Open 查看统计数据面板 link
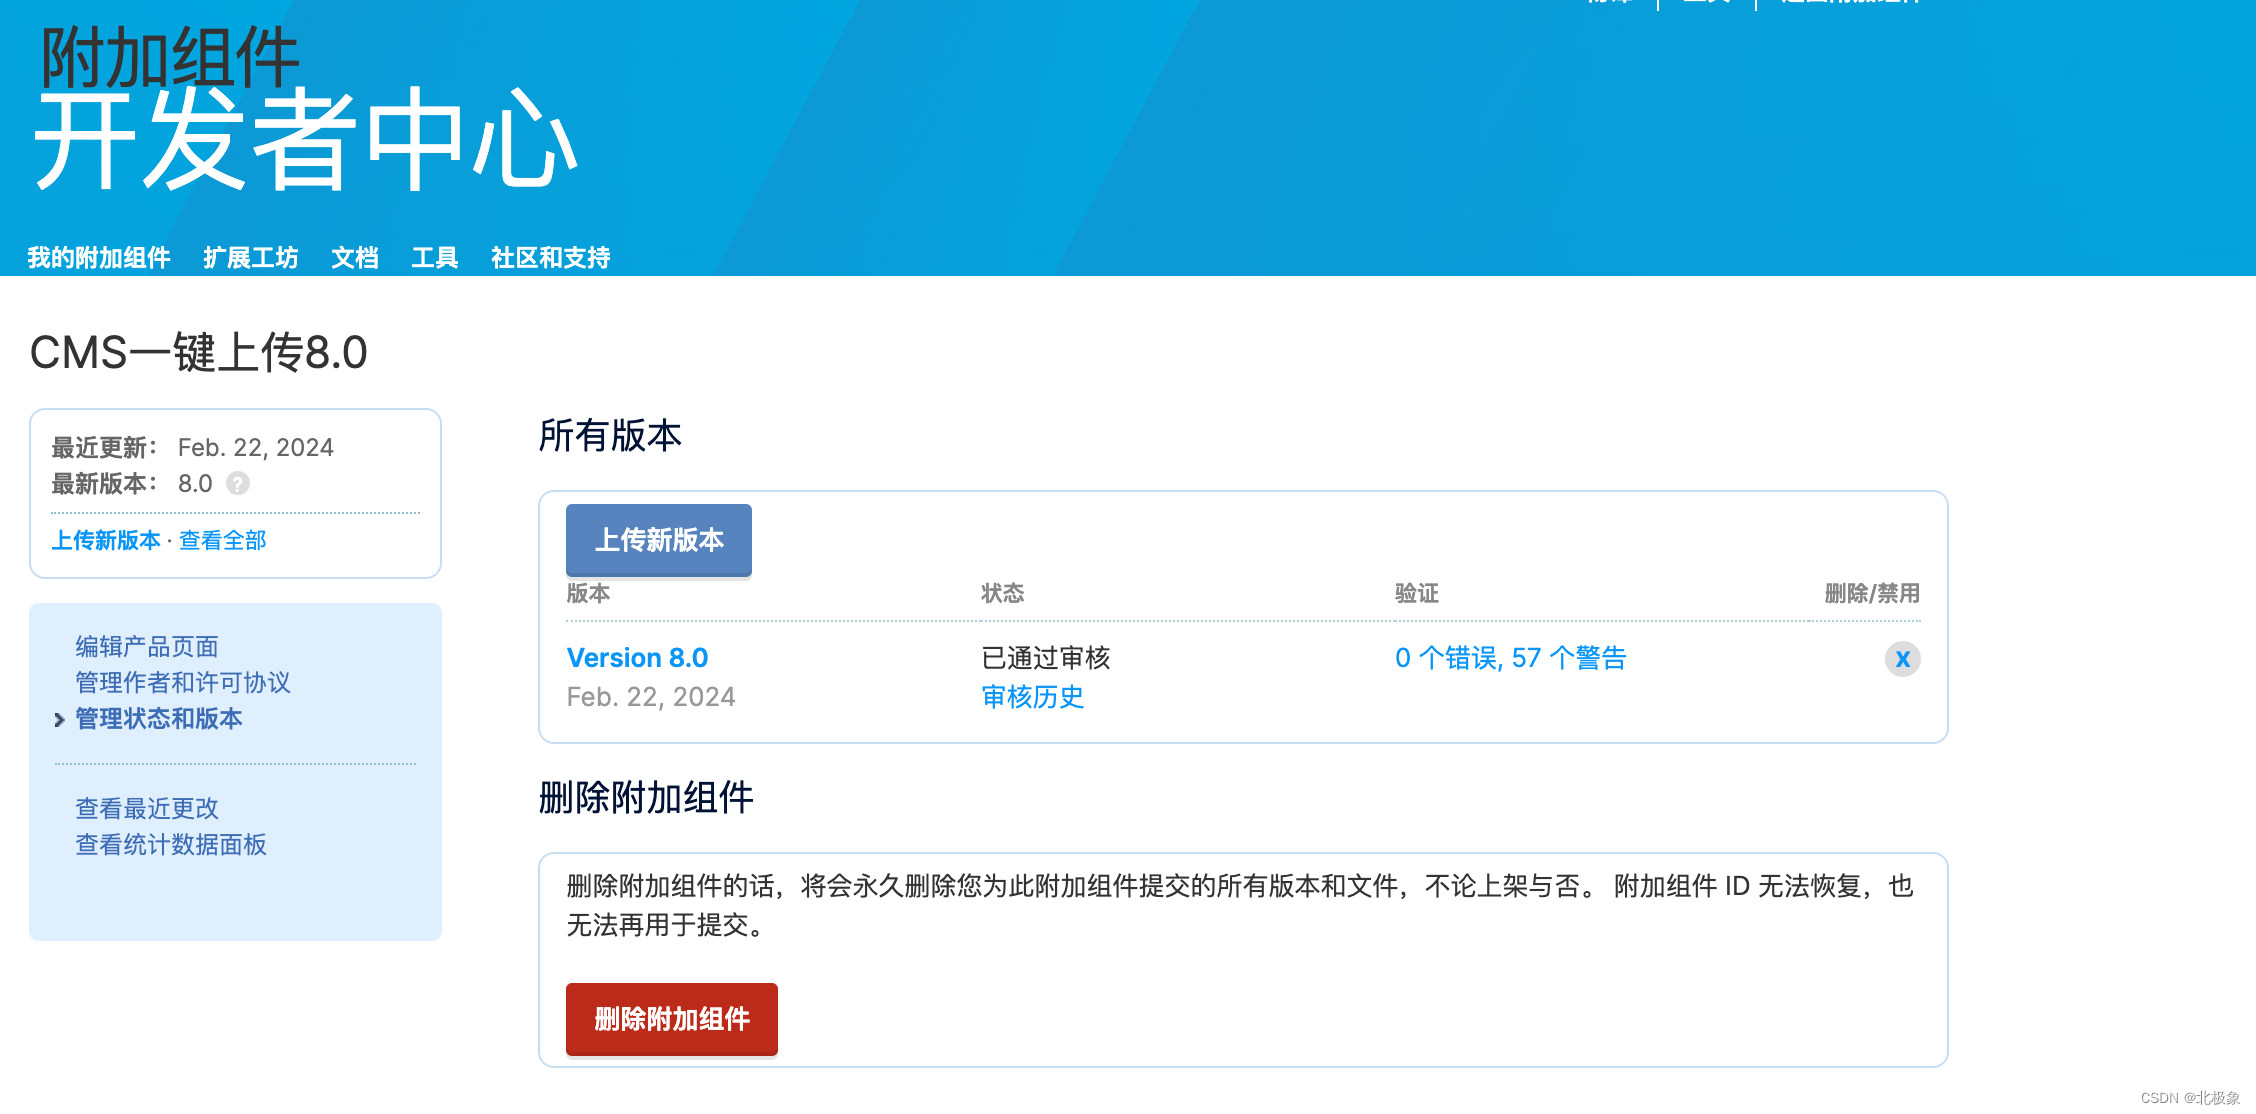The height and width of the screenshot is (1114, 2256). point(171,845)
